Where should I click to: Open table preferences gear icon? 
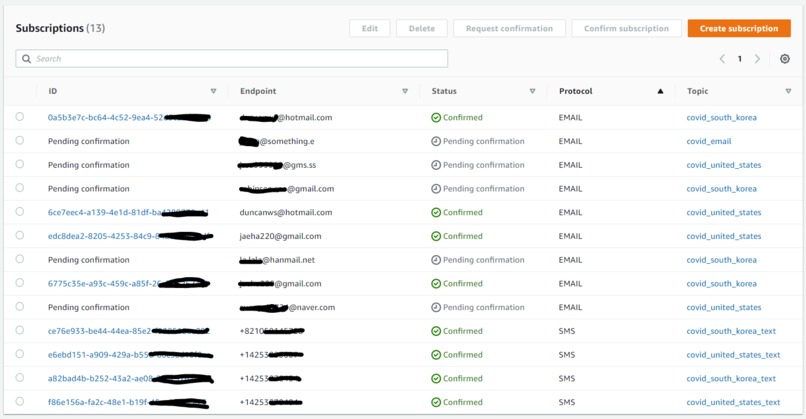(x=784, y=59)
